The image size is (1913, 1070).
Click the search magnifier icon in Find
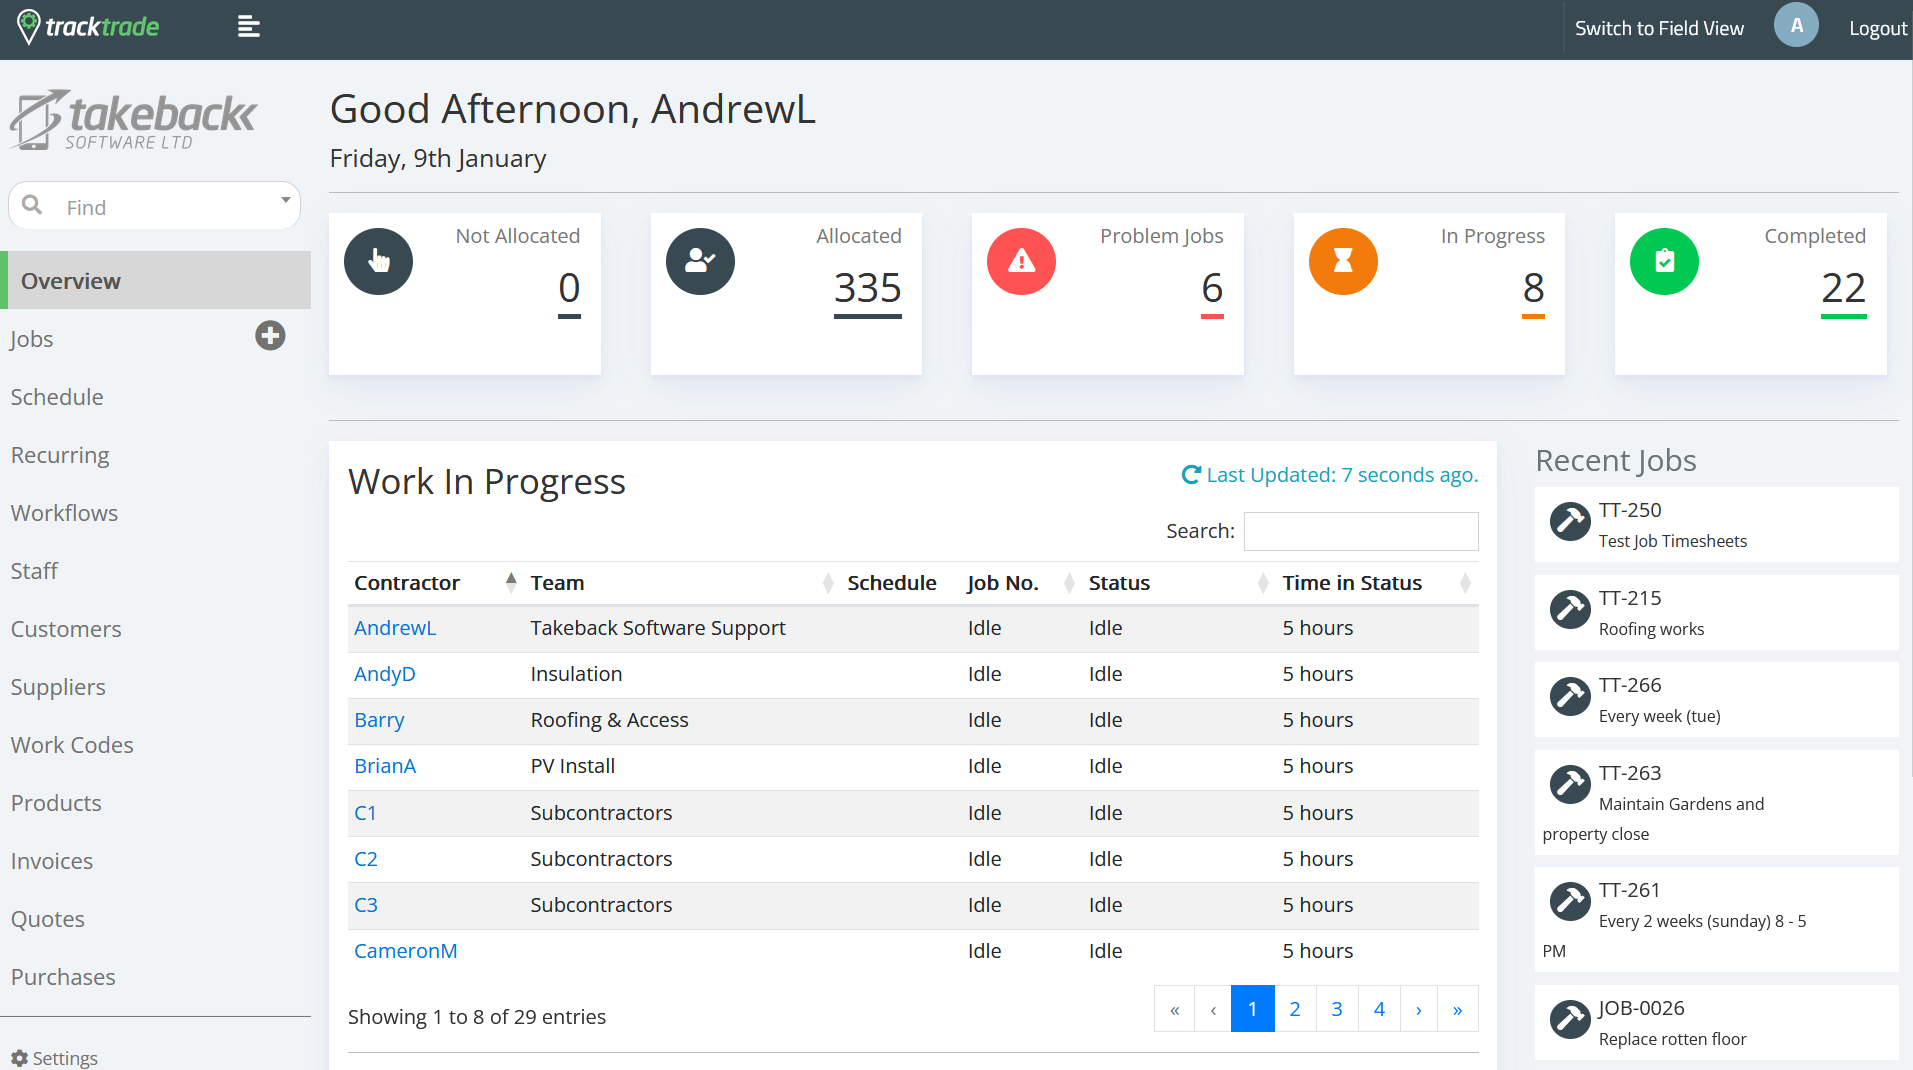(32, 205)
